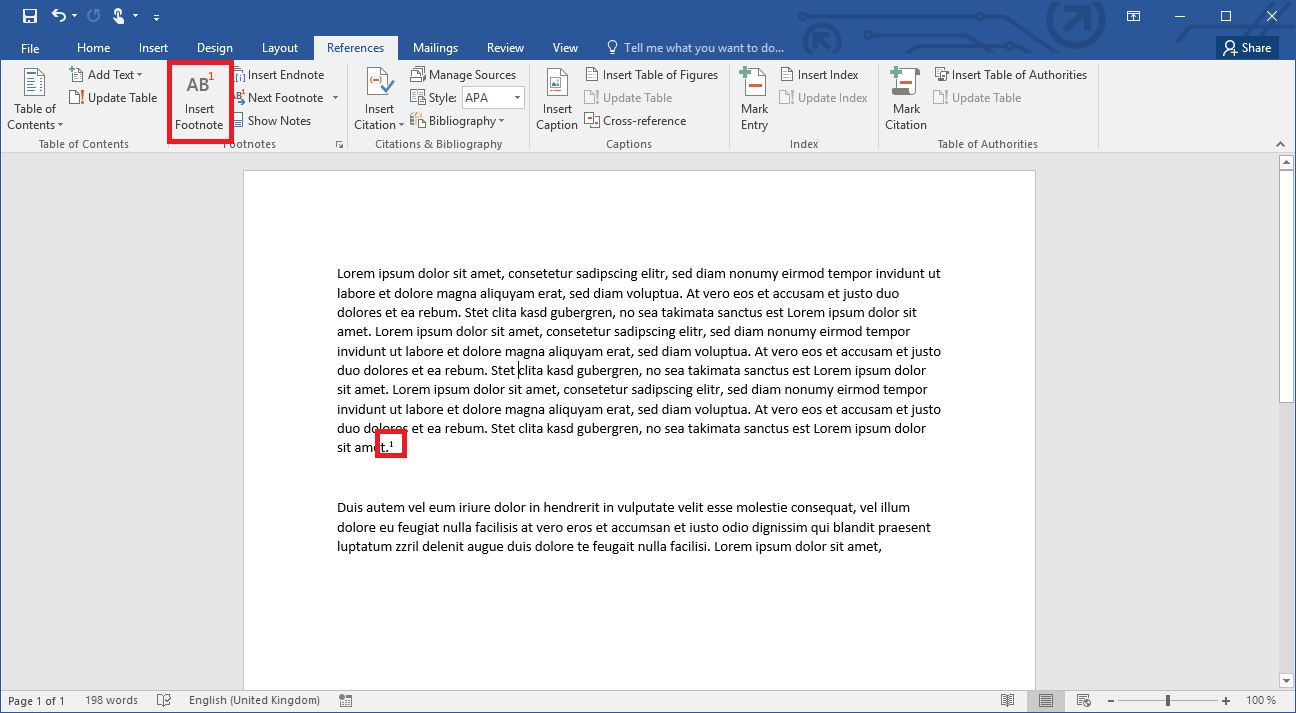Screen dimensions: 1296x713
Task: Click the Insert Endnote icon
Action: (x=280, y=74)
